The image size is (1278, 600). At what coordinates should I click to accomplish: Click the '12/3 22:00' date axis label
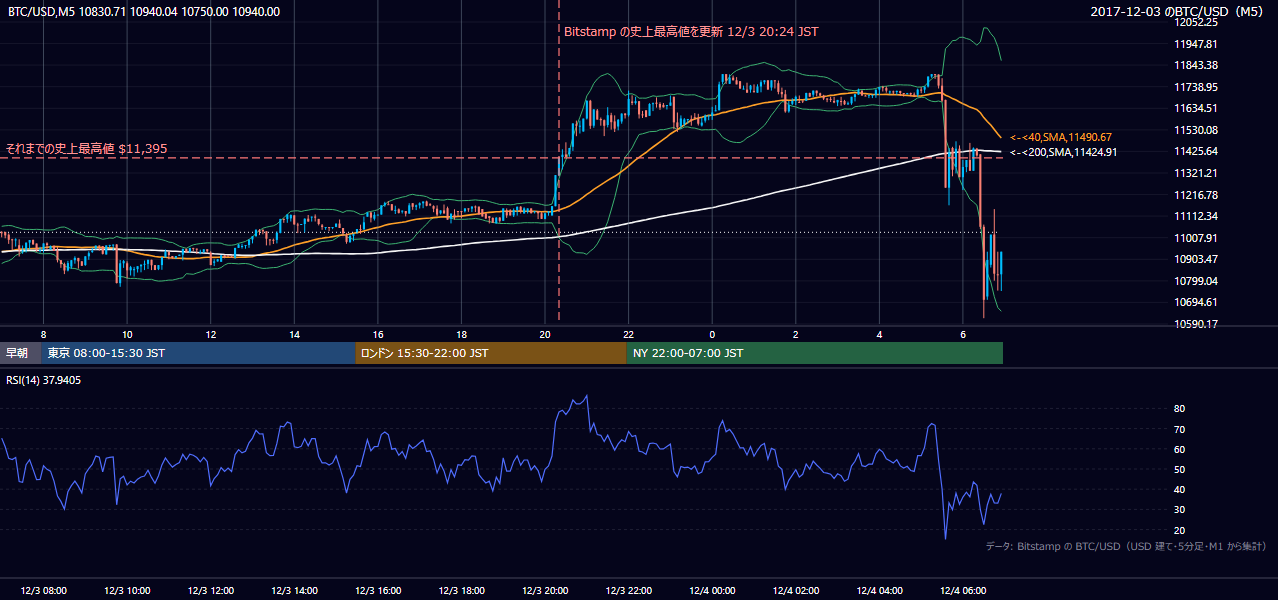(x=628, y=591)
